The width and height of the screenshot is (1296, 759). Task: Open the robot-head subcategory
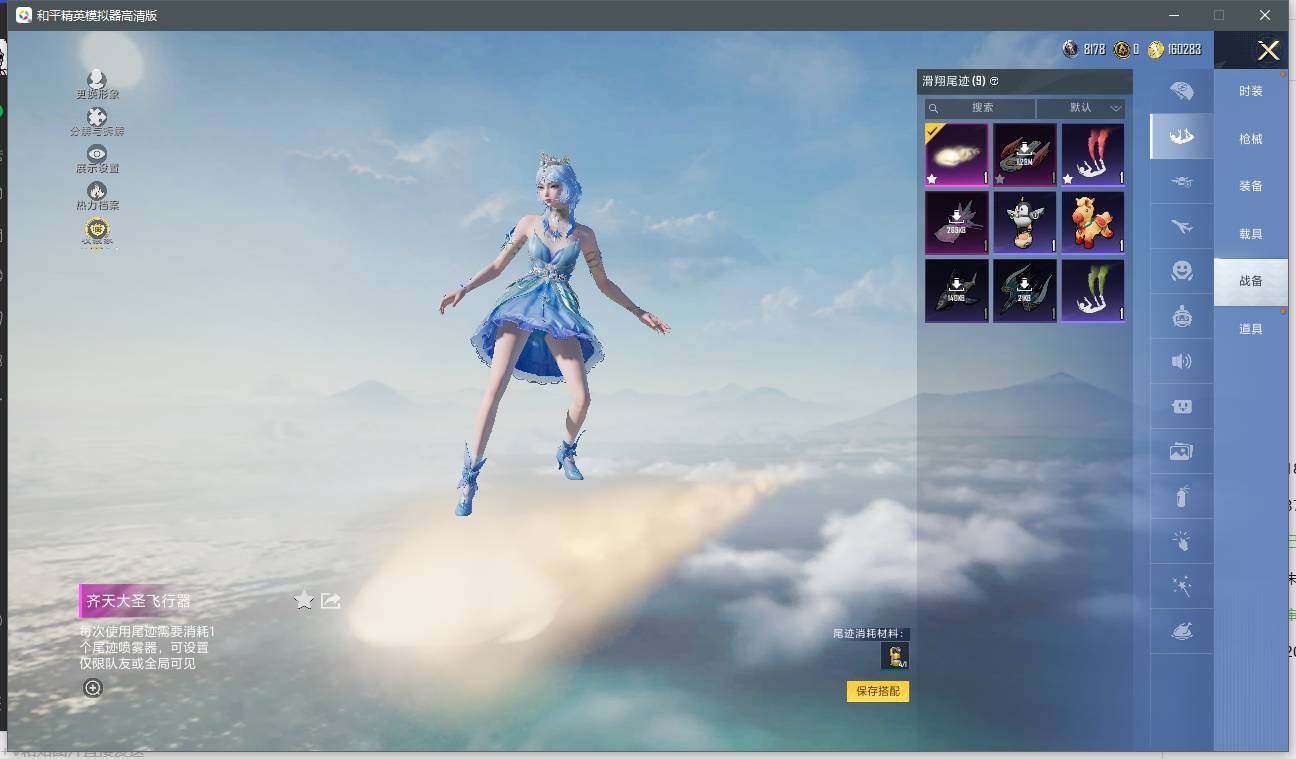1181,316
